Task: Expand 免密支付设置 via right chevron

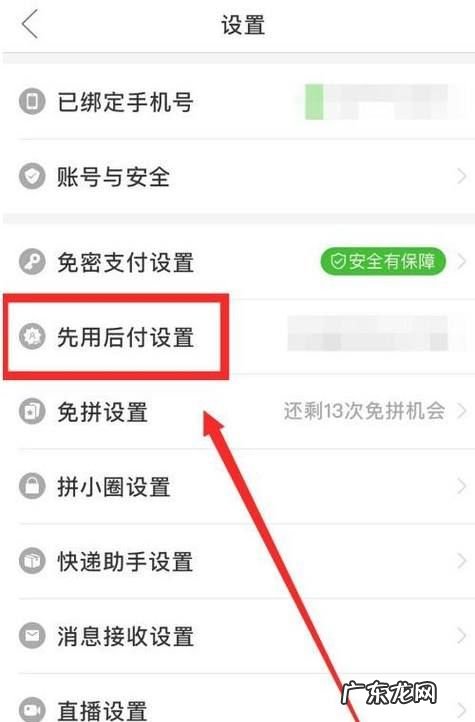Action: point(462,262)
